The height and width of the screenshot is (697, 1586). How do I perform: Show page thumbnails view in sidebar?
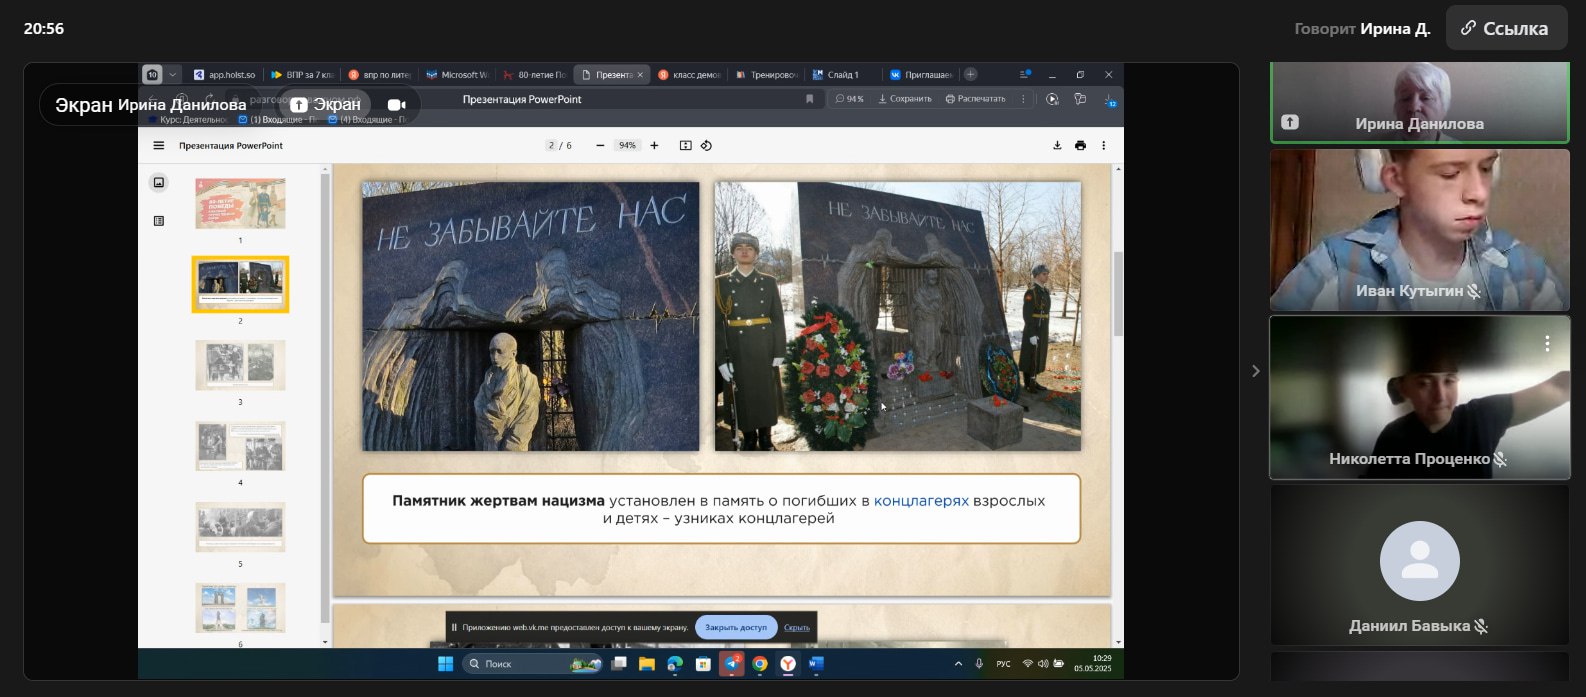tap(158, 182)
